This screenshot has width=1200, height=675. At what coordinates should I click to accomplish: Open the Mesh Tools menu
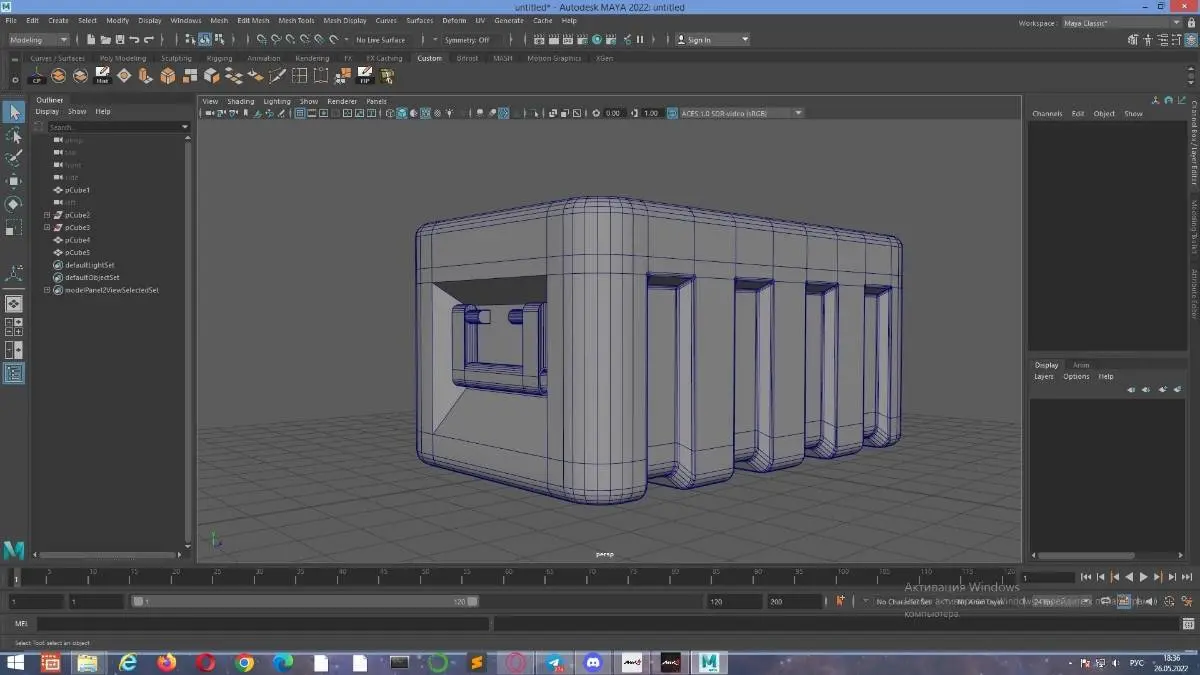tap(296, 20)
